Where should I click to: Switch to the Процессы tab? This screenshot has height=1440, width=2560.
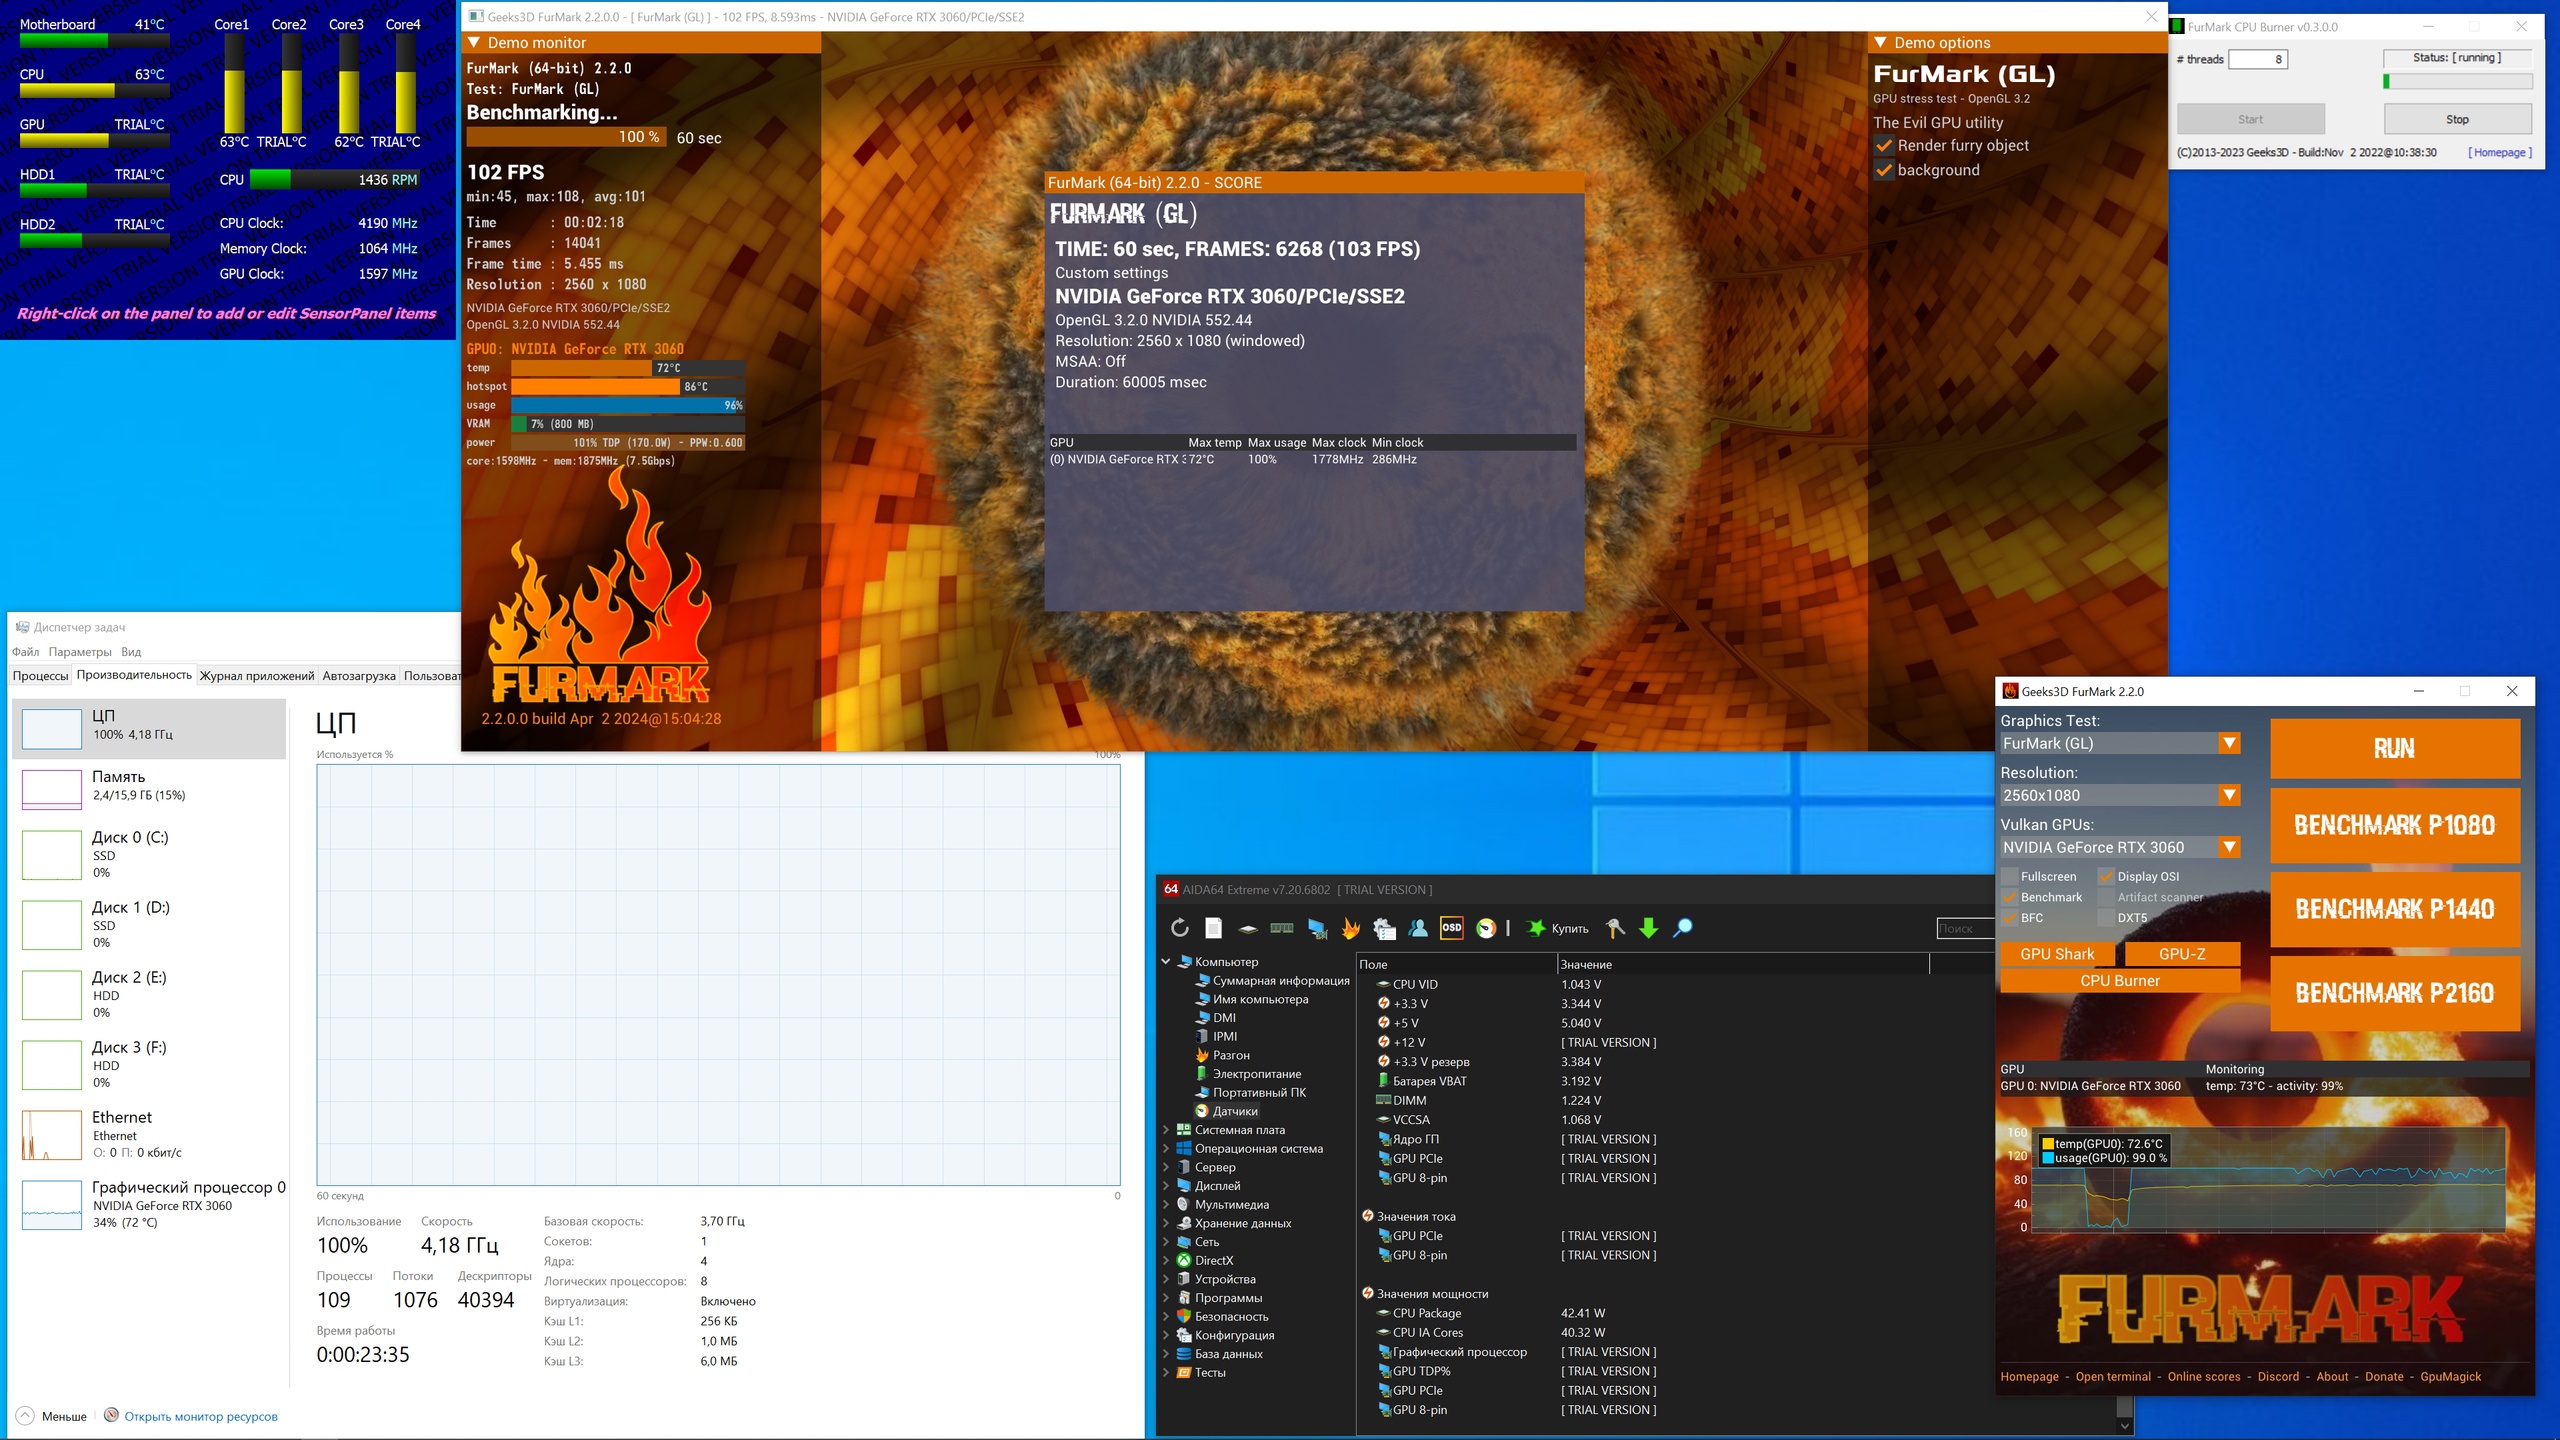tap(40, 676)
